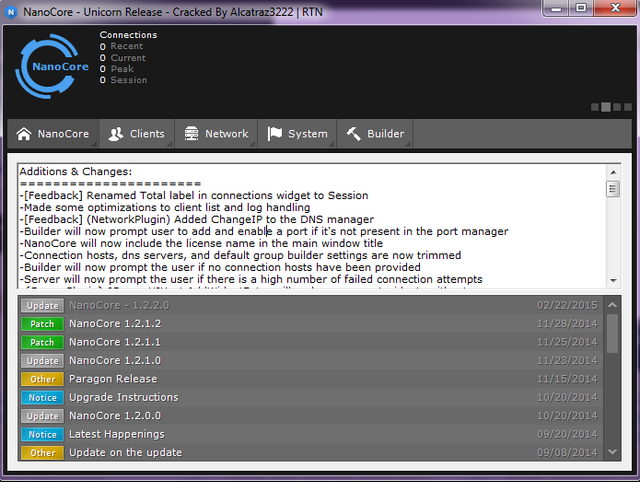Image resolution: width=640 pixels, height=482 pixels.
Task: Click the changelog scrollbar thumb
Action: point(613,189)
